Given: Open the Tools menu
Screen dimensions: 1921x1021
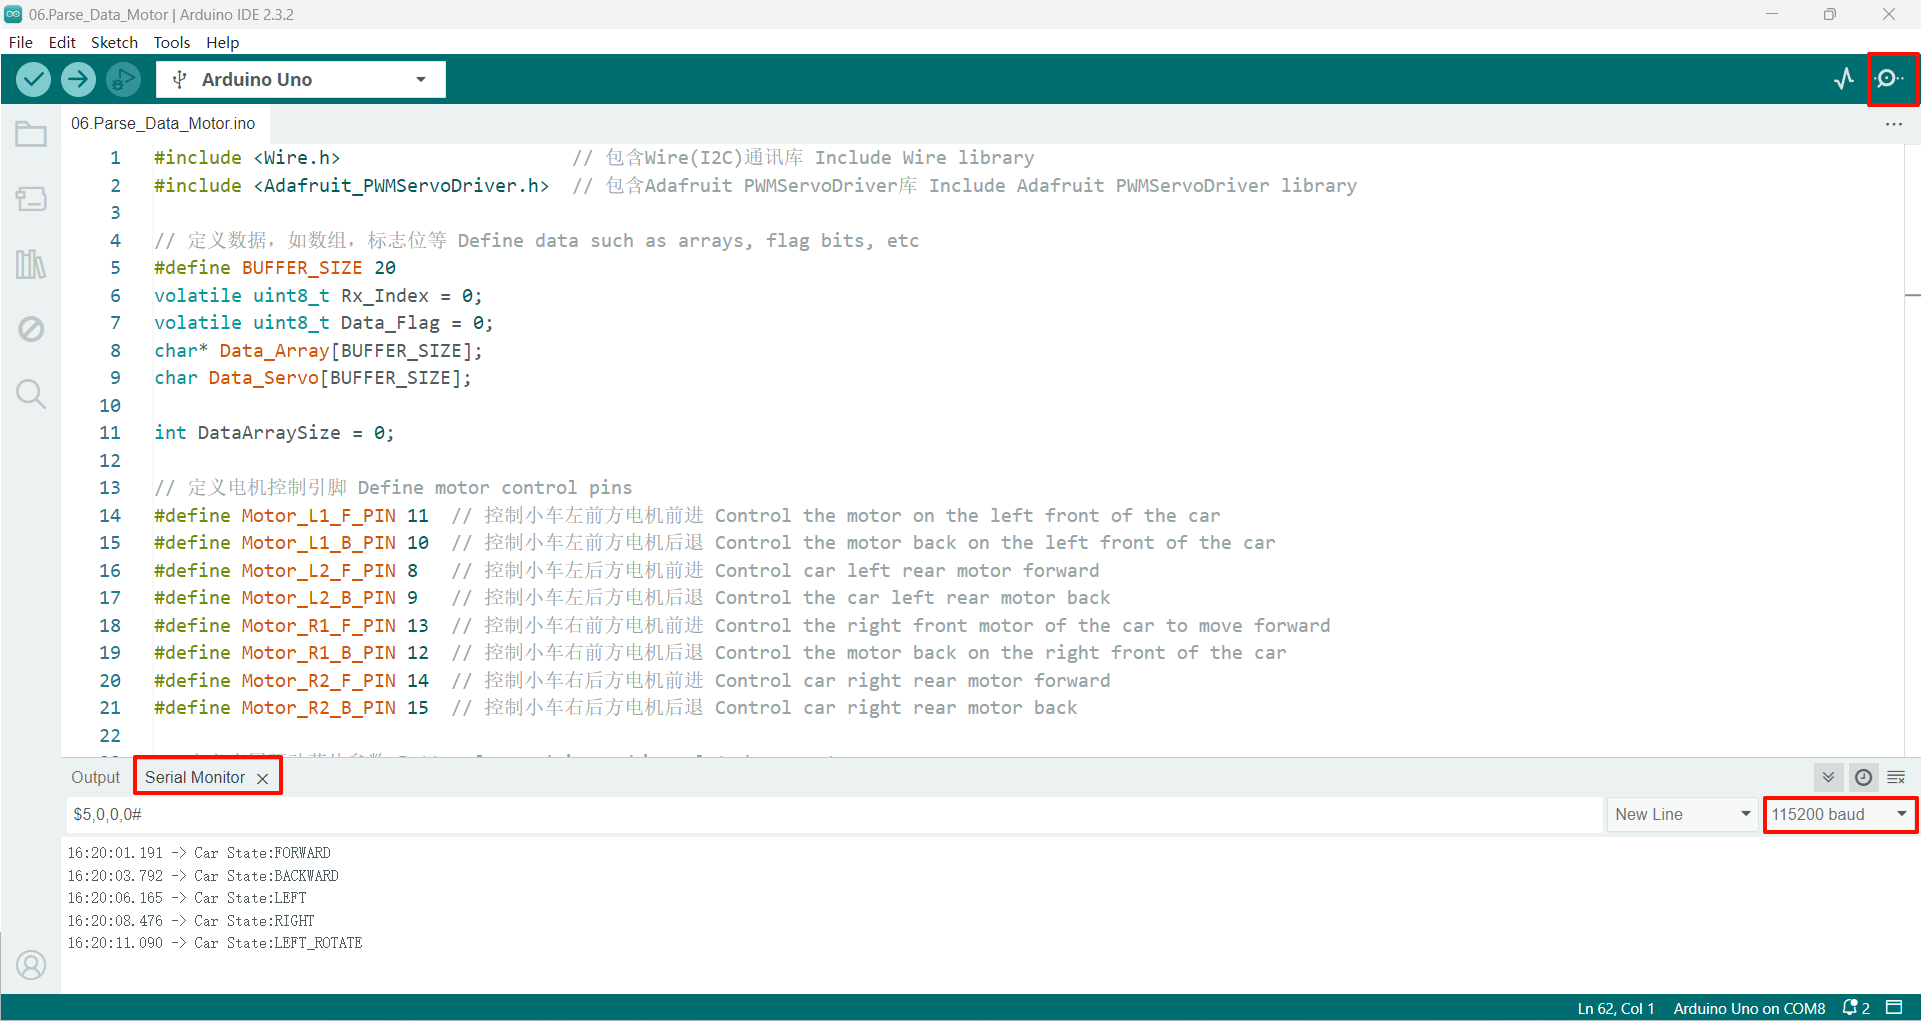Looking at the screenshot, I should click(171, 42).
